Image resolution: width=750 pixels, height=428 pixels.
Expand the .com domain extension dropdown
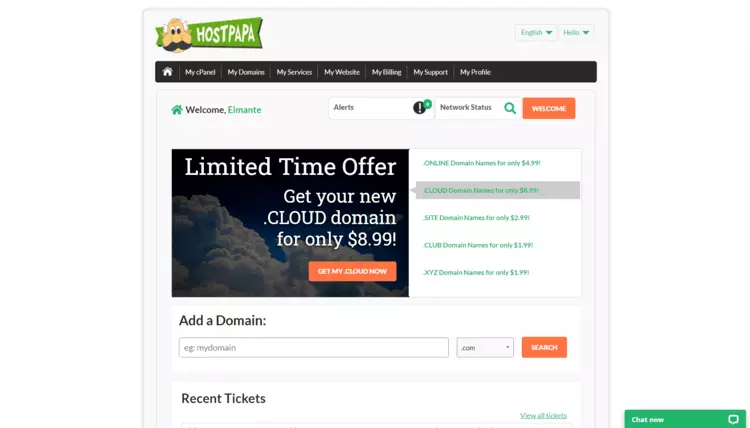(x=485, y=348)
